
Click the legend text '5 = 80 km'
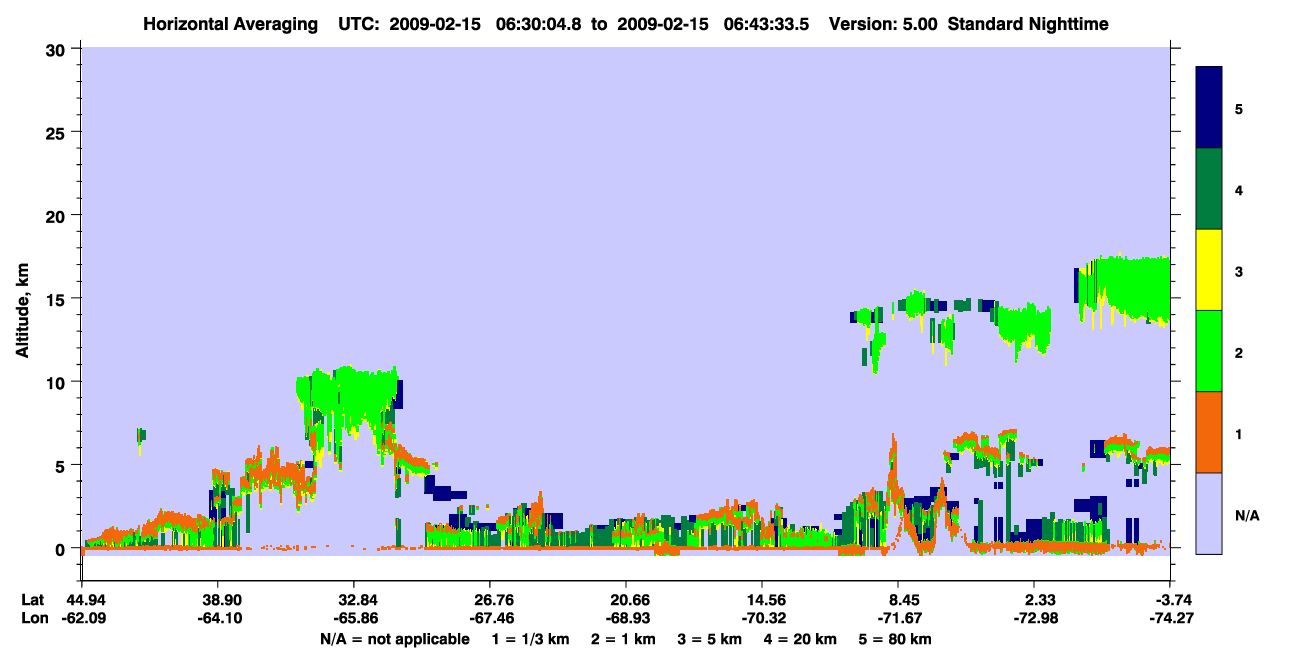pos(894,639)
